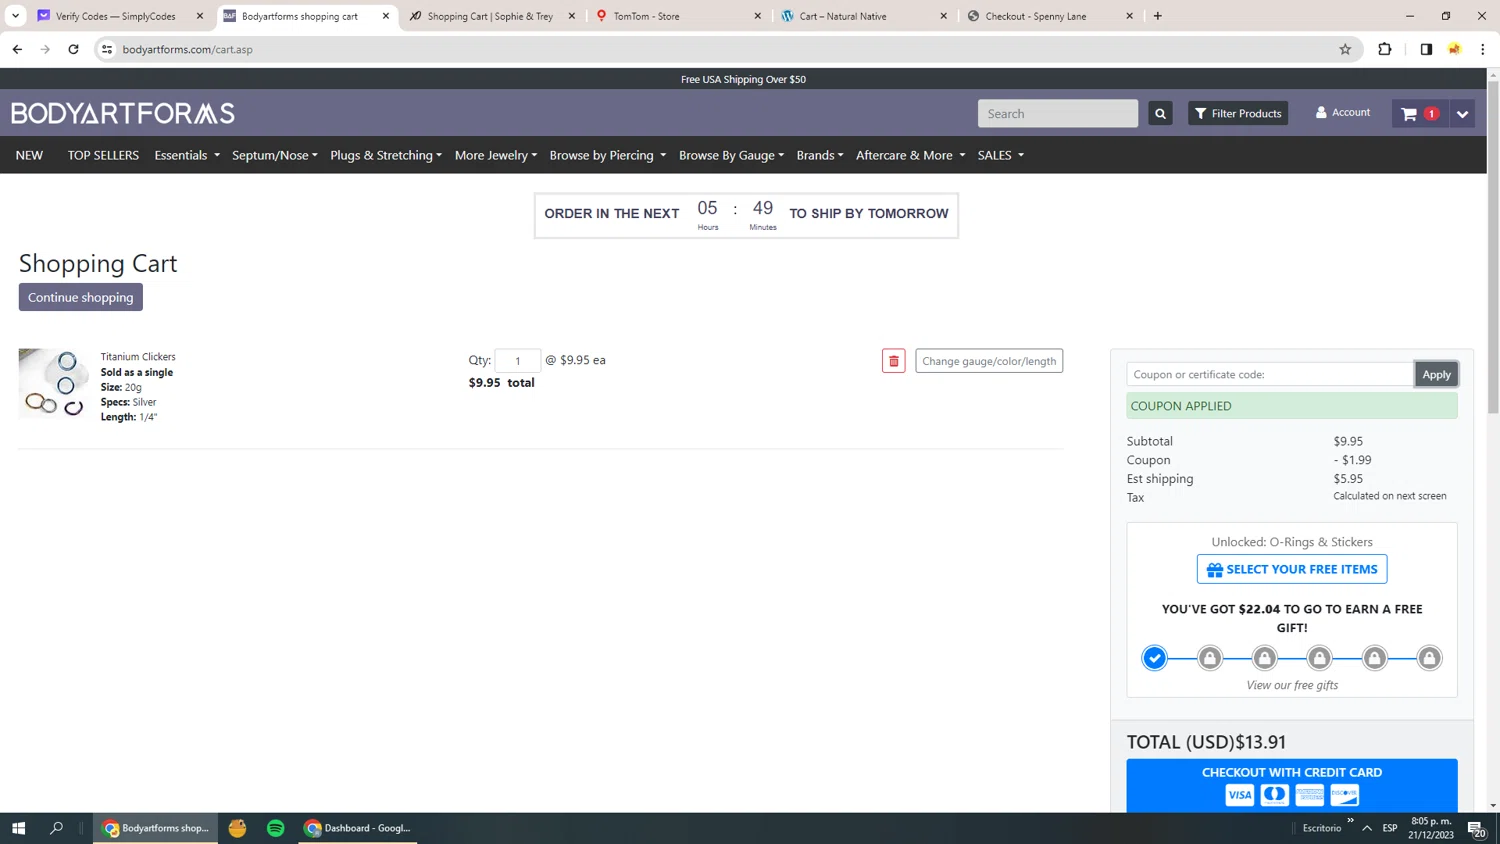View site information icon in address bar

tap(107, 49)
